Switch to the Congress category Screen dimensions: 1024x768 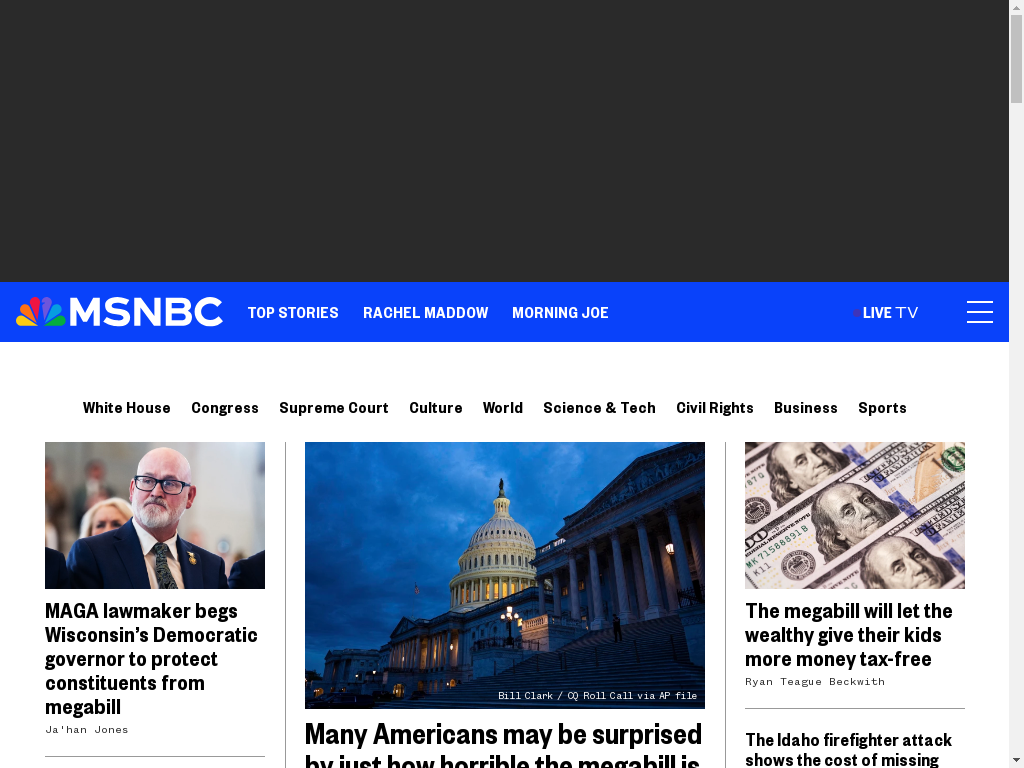[x=225, y=408]
